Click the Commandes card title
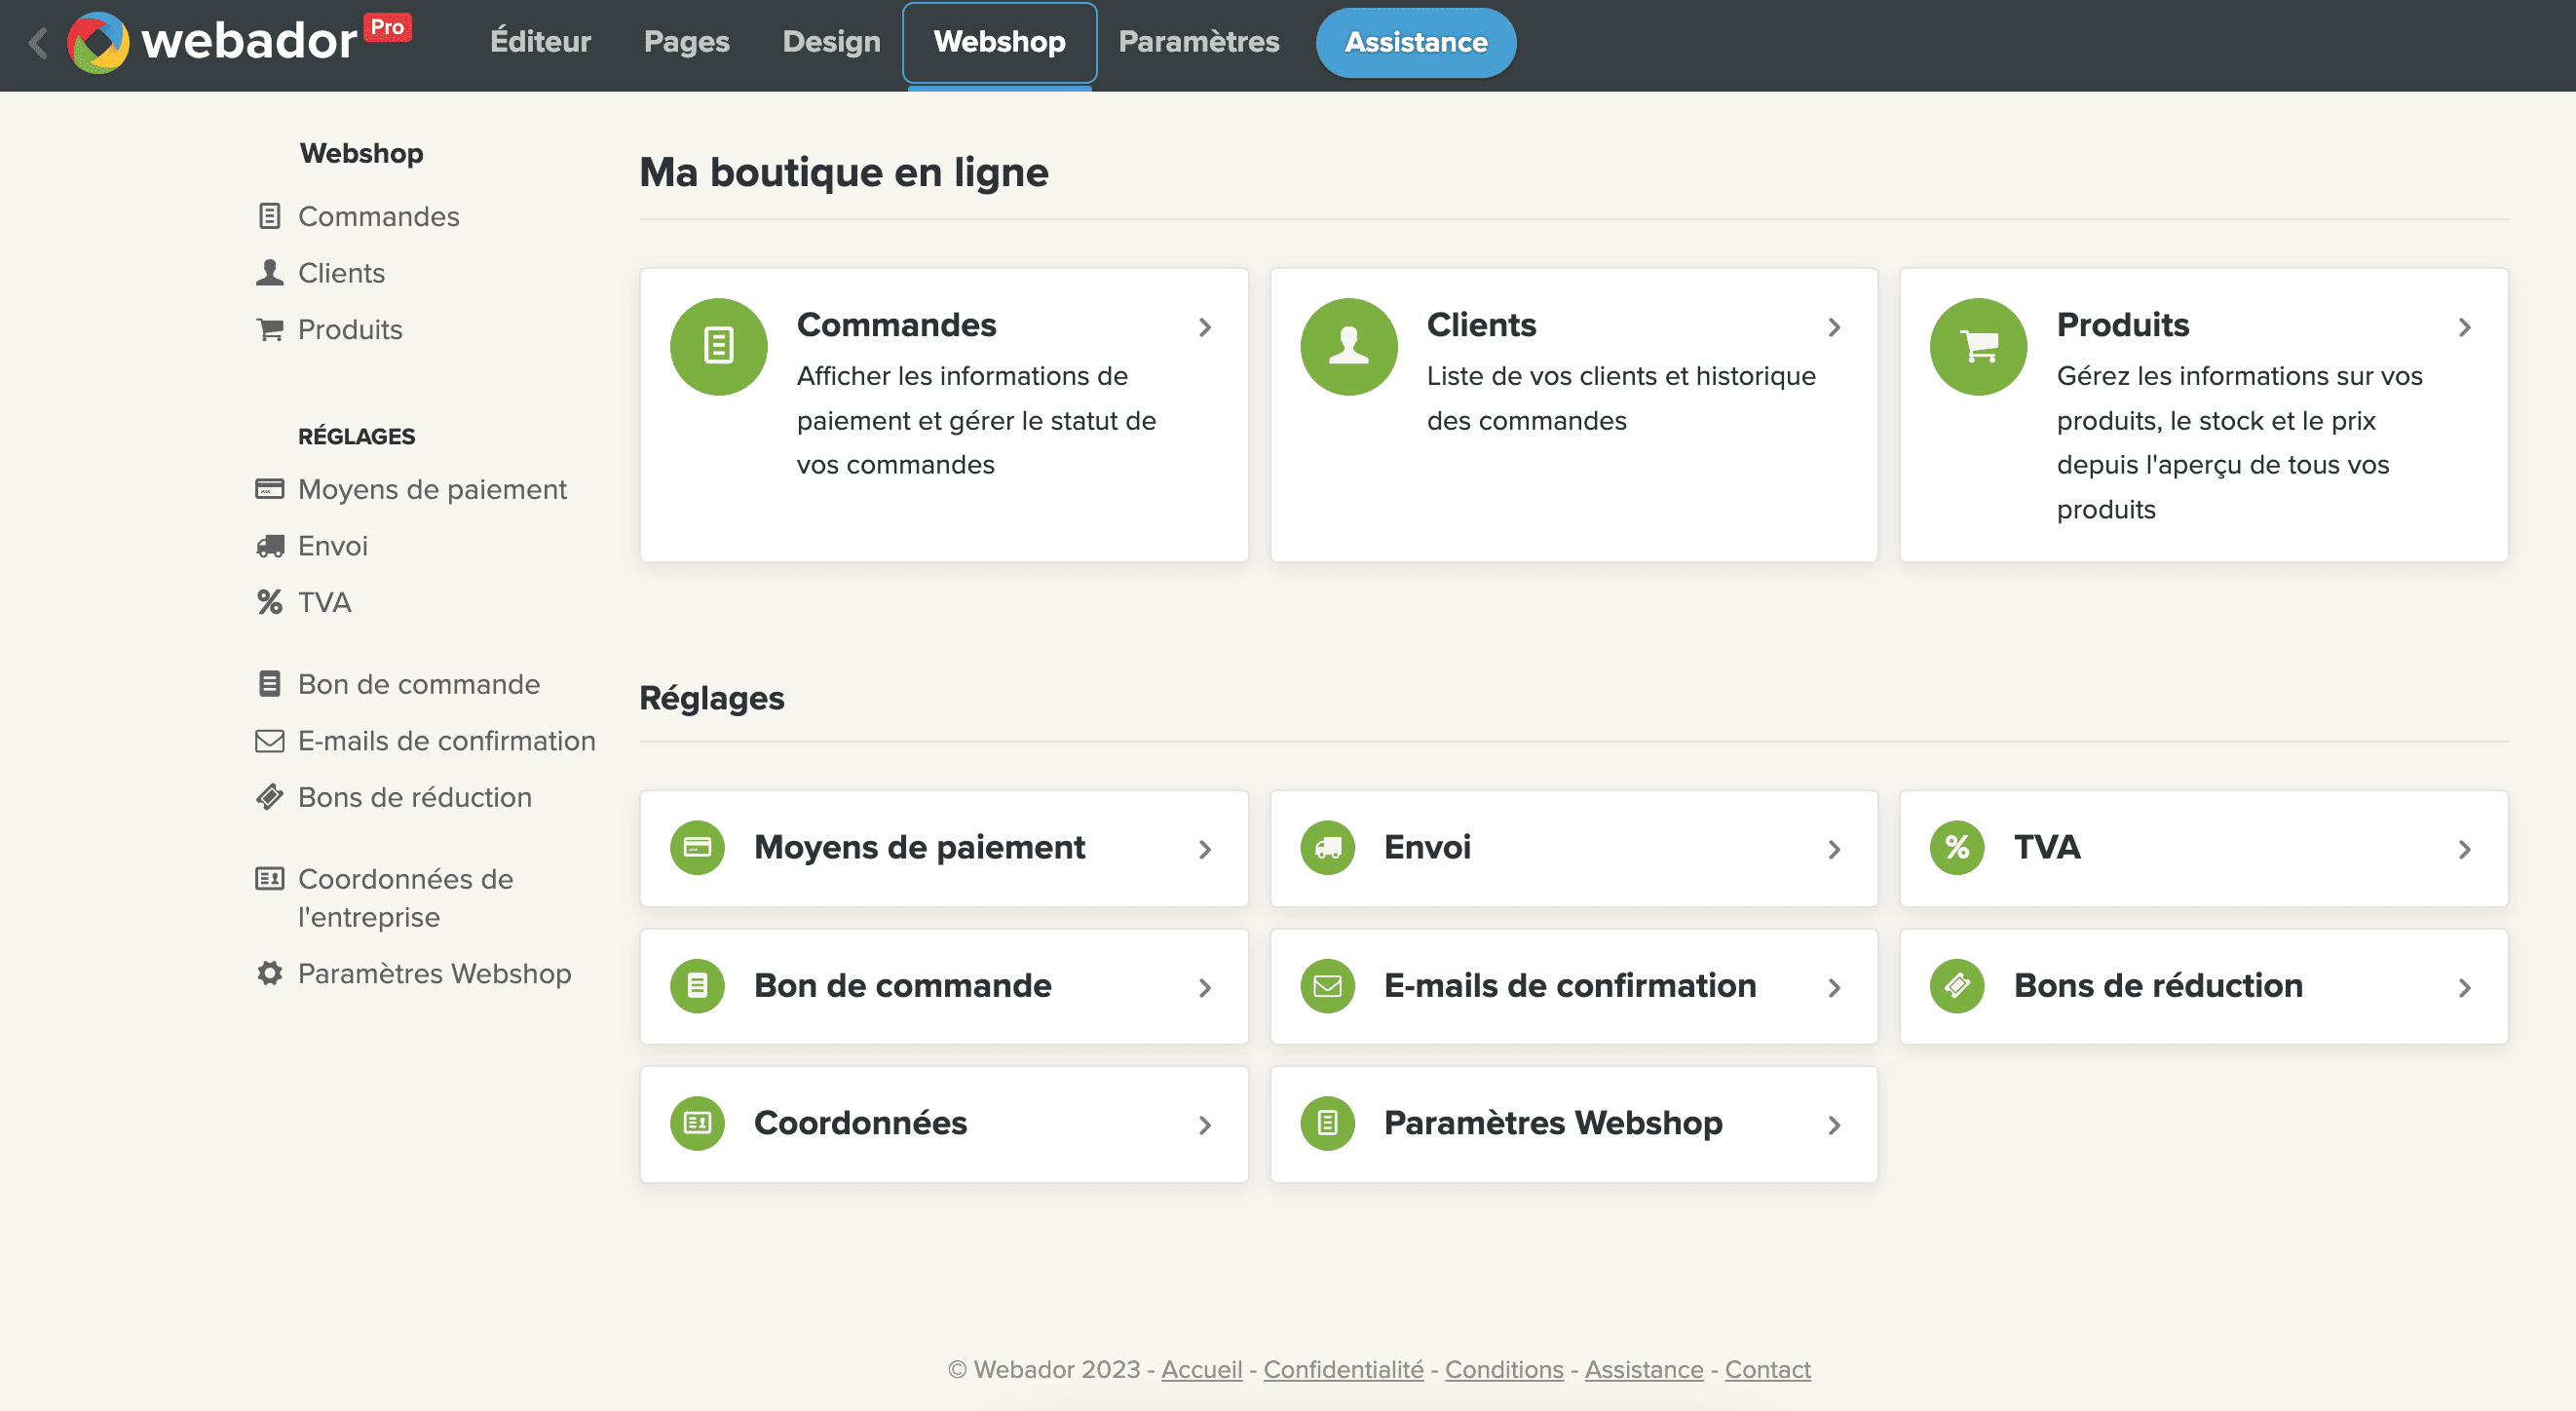 tap(896, 325)
